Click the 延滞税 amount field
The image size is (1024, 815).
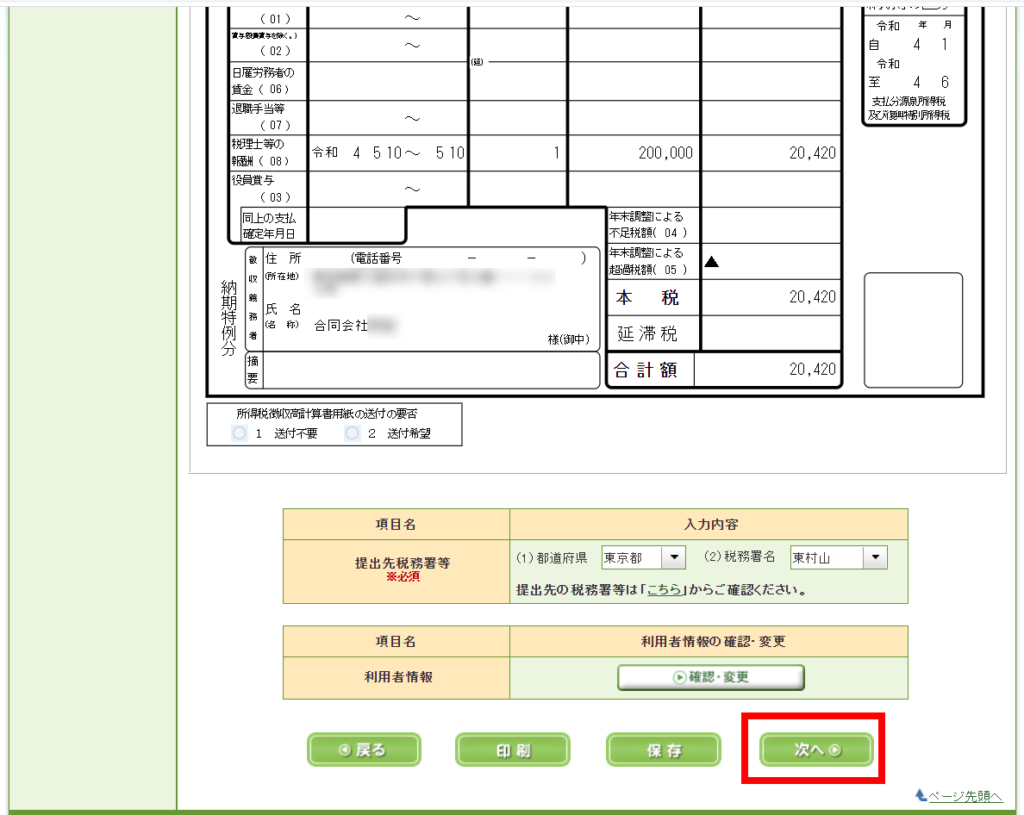tap(771, 333)
